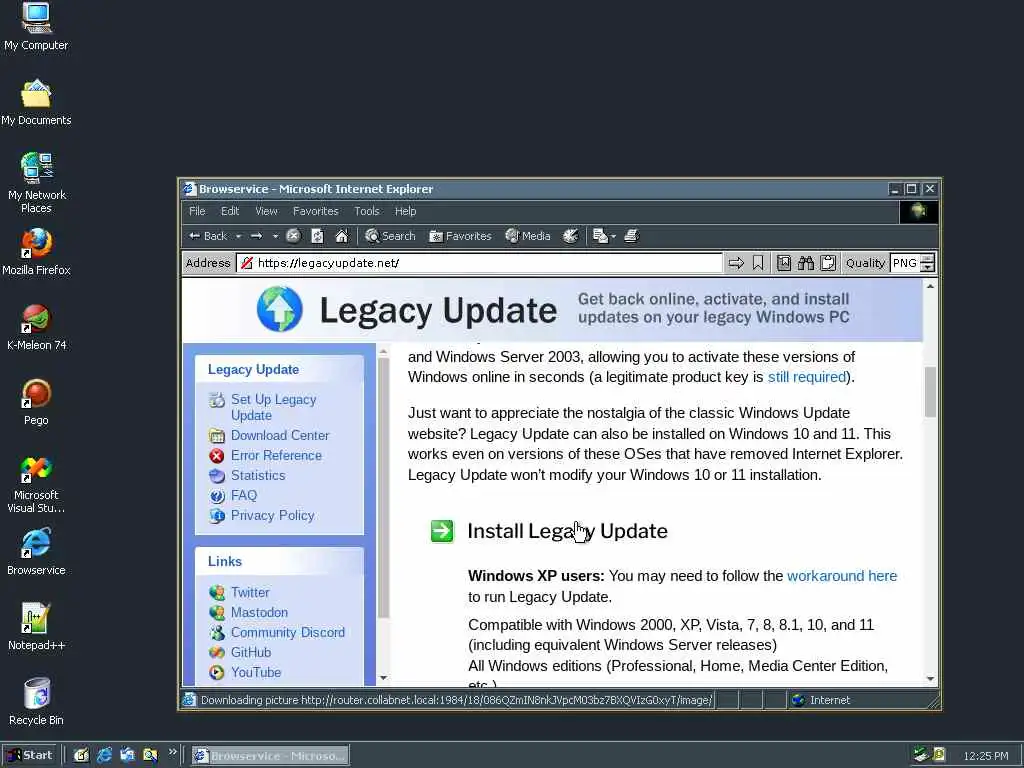Expand the Mail button dropdown arrow
The height and width of the screenshot is (768, 1024).
(x=613, y=236)
